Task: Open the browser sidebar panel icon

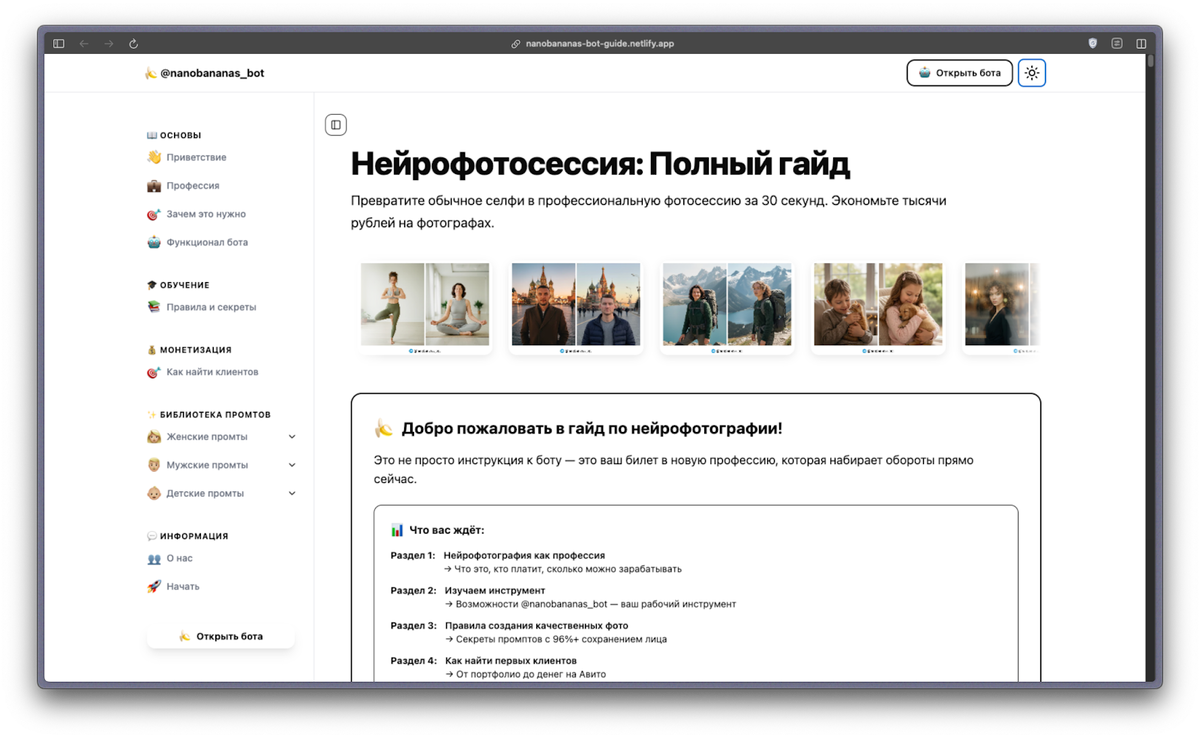Action: pos(59,44)
